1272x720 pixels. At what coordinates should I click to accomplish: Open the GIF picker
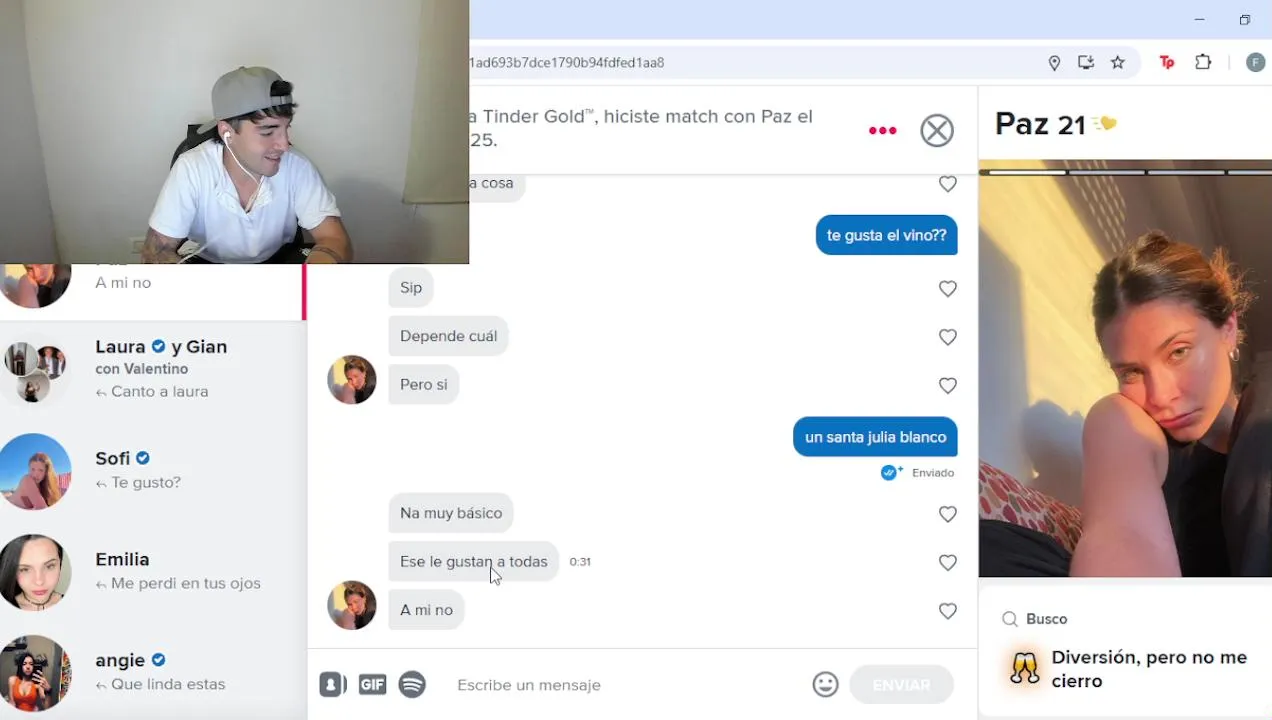[x=372, y=684]
